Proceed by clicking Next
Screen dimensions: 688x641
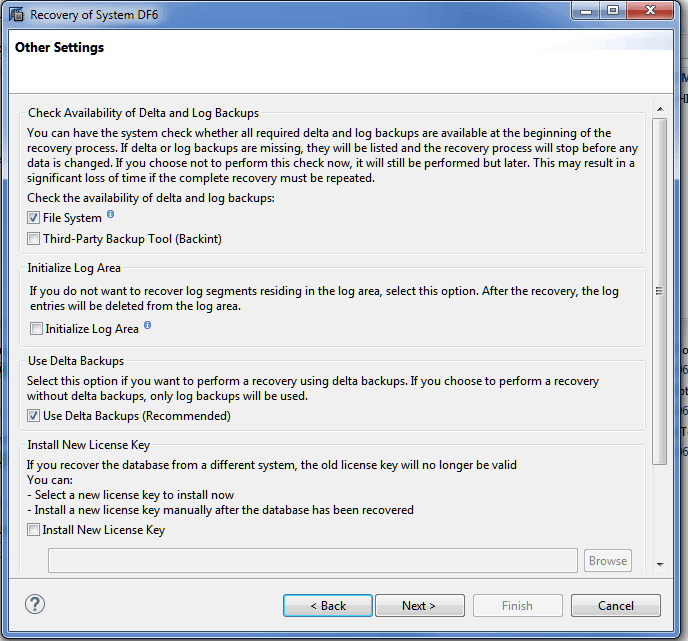[419, 605]
